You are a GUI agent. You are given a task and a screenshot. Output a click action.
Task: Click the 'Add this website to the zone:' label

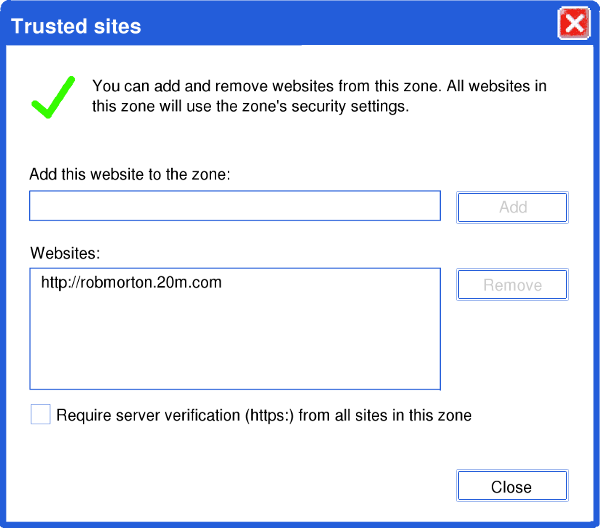[130, 174]
